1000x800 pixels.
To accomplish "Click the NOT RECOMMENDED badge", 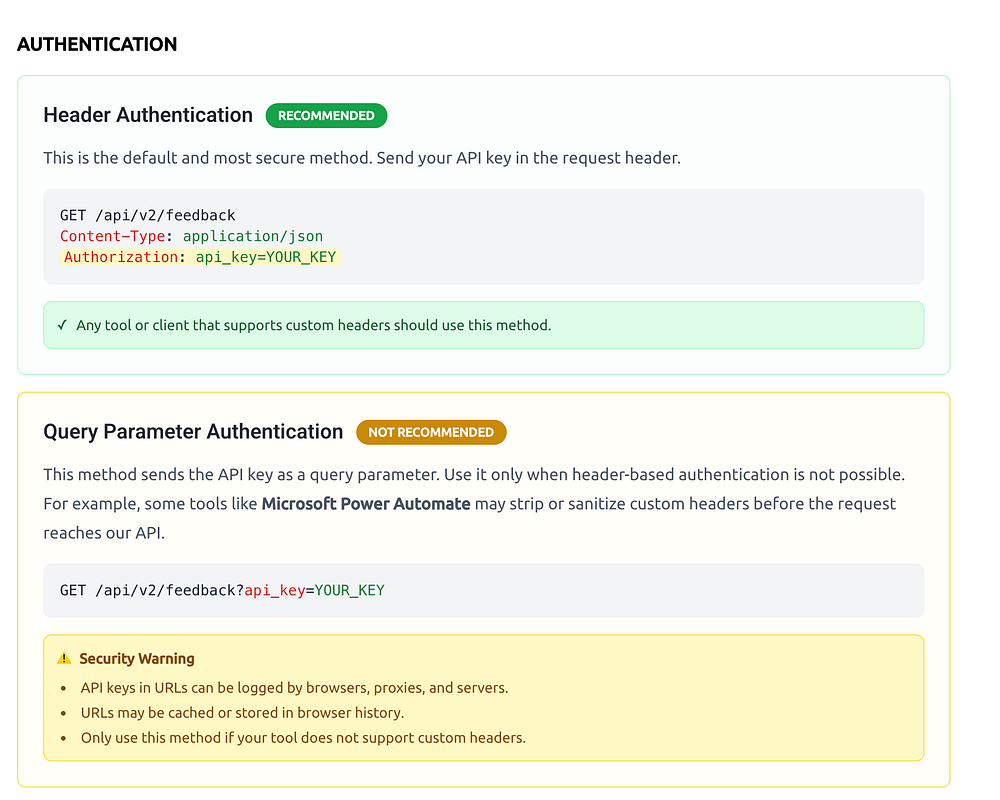I will [431, 432].
